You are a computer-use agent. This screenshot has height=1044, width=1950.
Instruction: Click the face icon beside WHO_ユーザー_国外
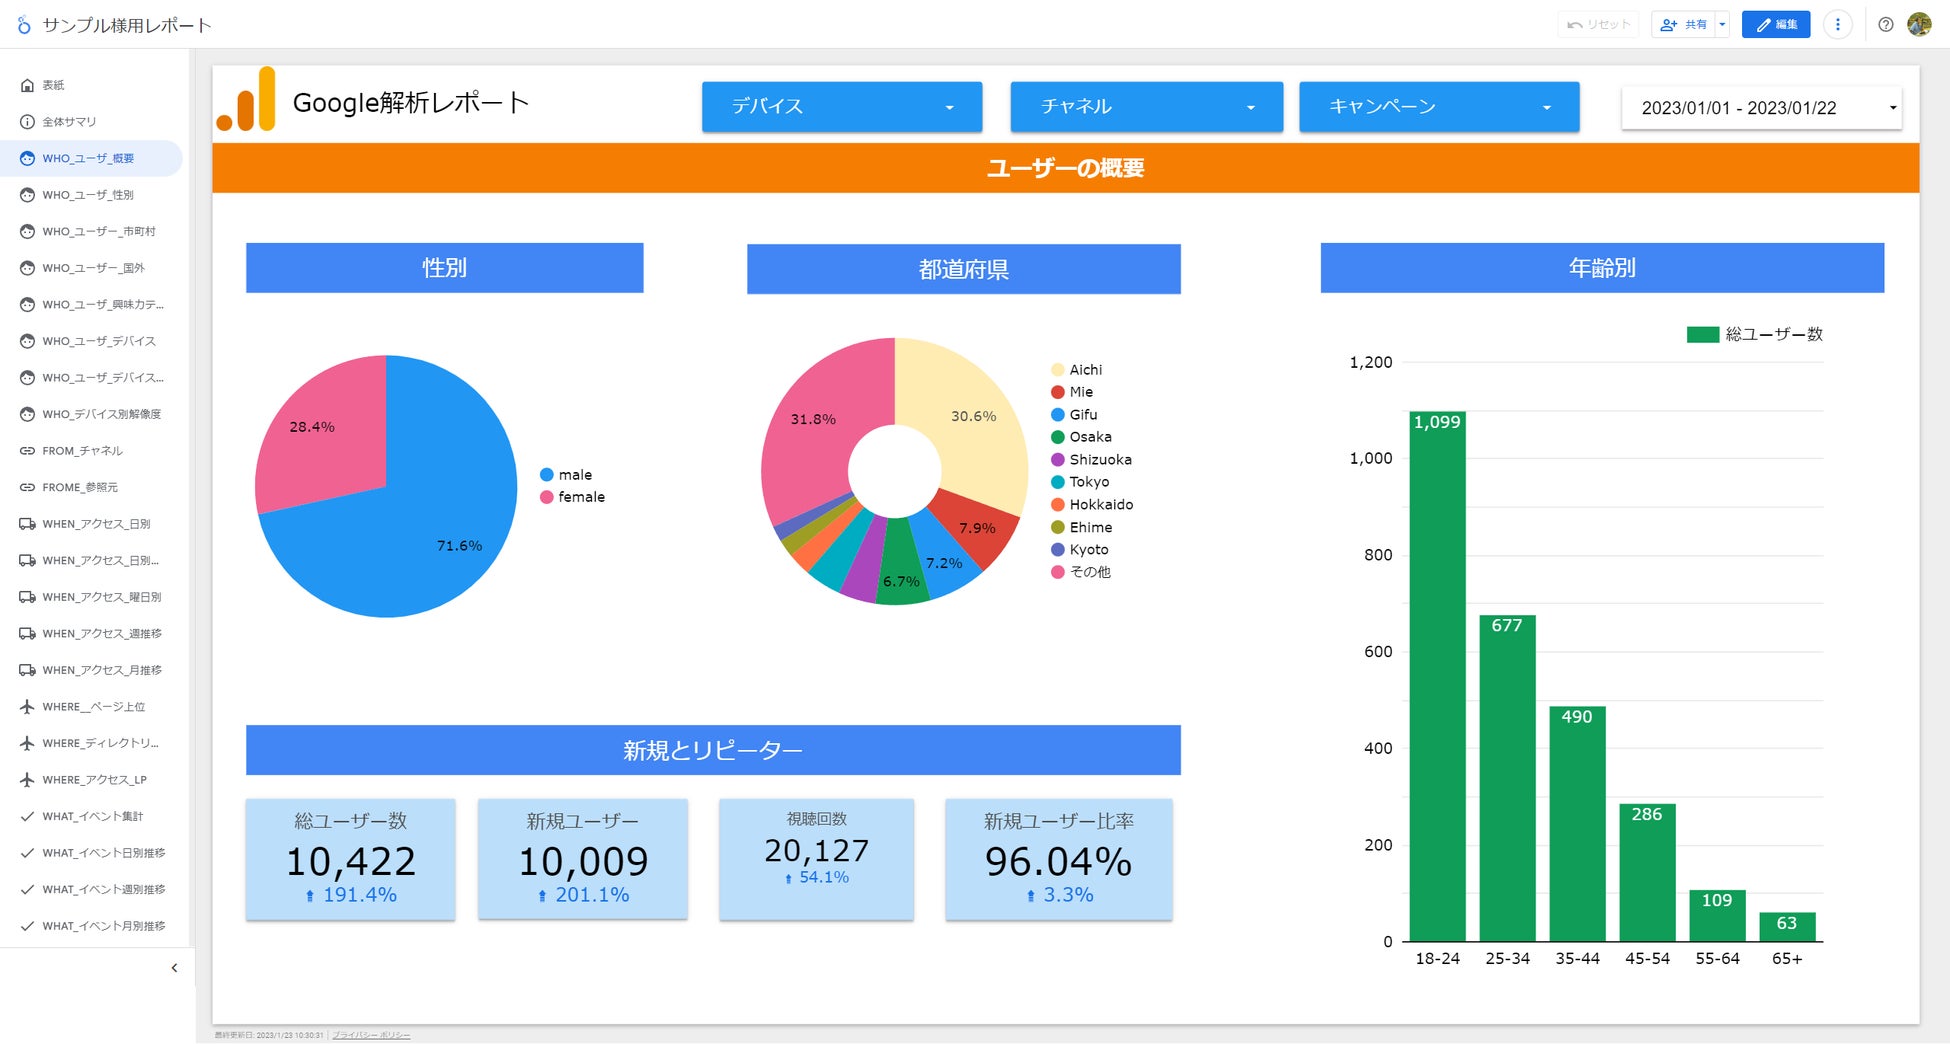tap(28, 268)
